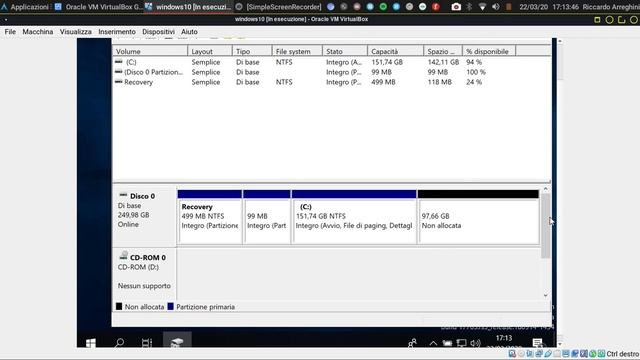
Task: Open the guest Windows volume speaker icon
Action: pyautogui.click(x=475, y=343)
